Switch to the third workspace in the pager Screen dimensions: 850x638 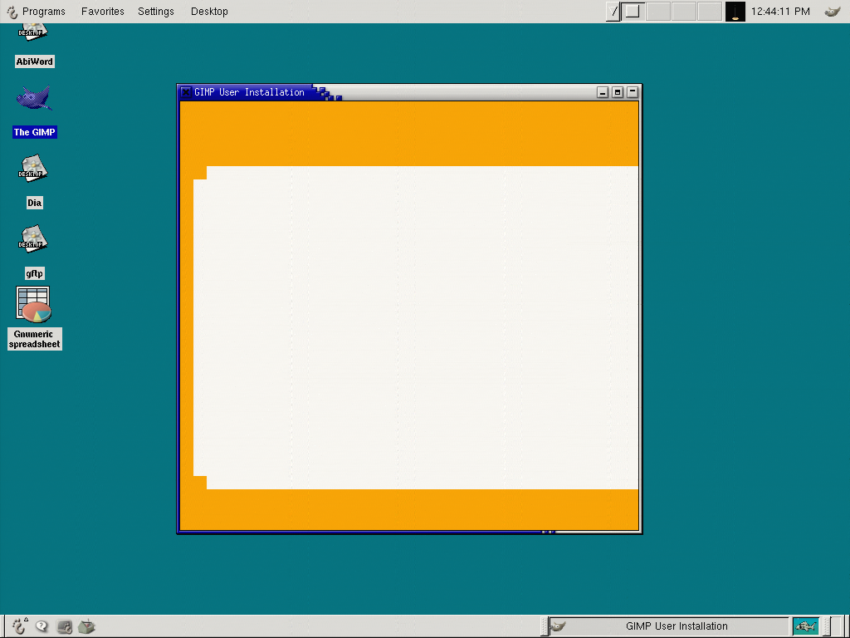[x=684, y=11]
